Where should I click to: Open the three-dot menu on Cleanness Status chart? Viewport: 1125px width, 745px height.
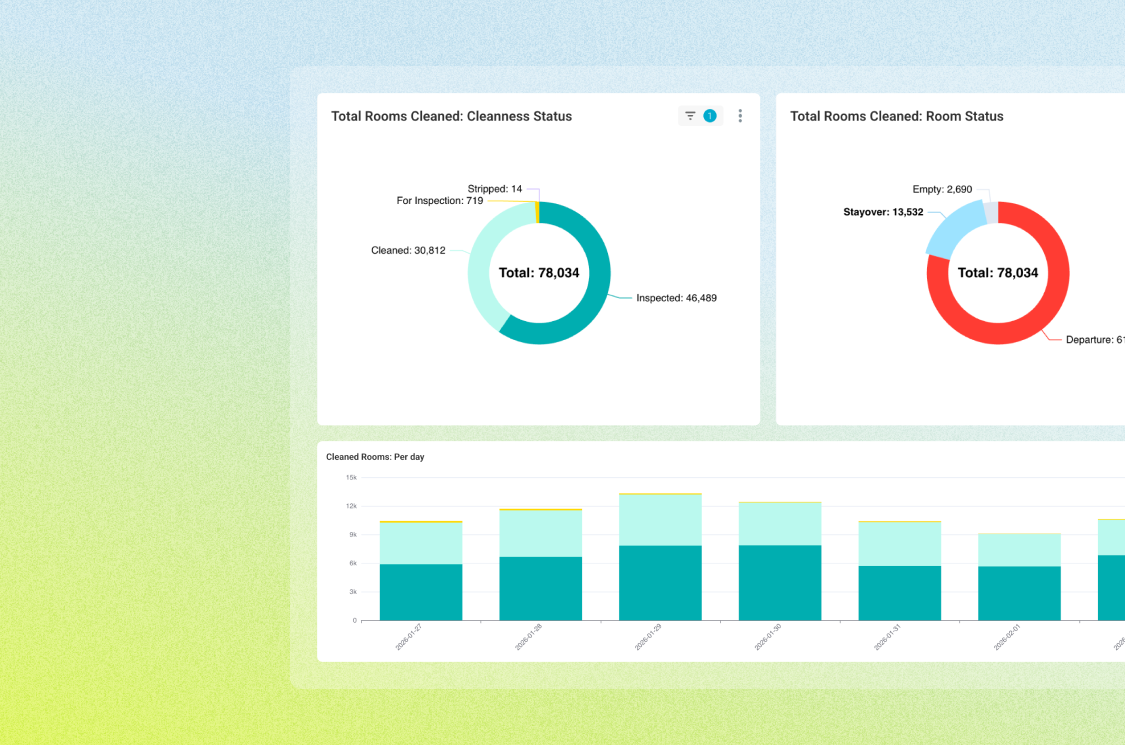click(x=740, y=115)
